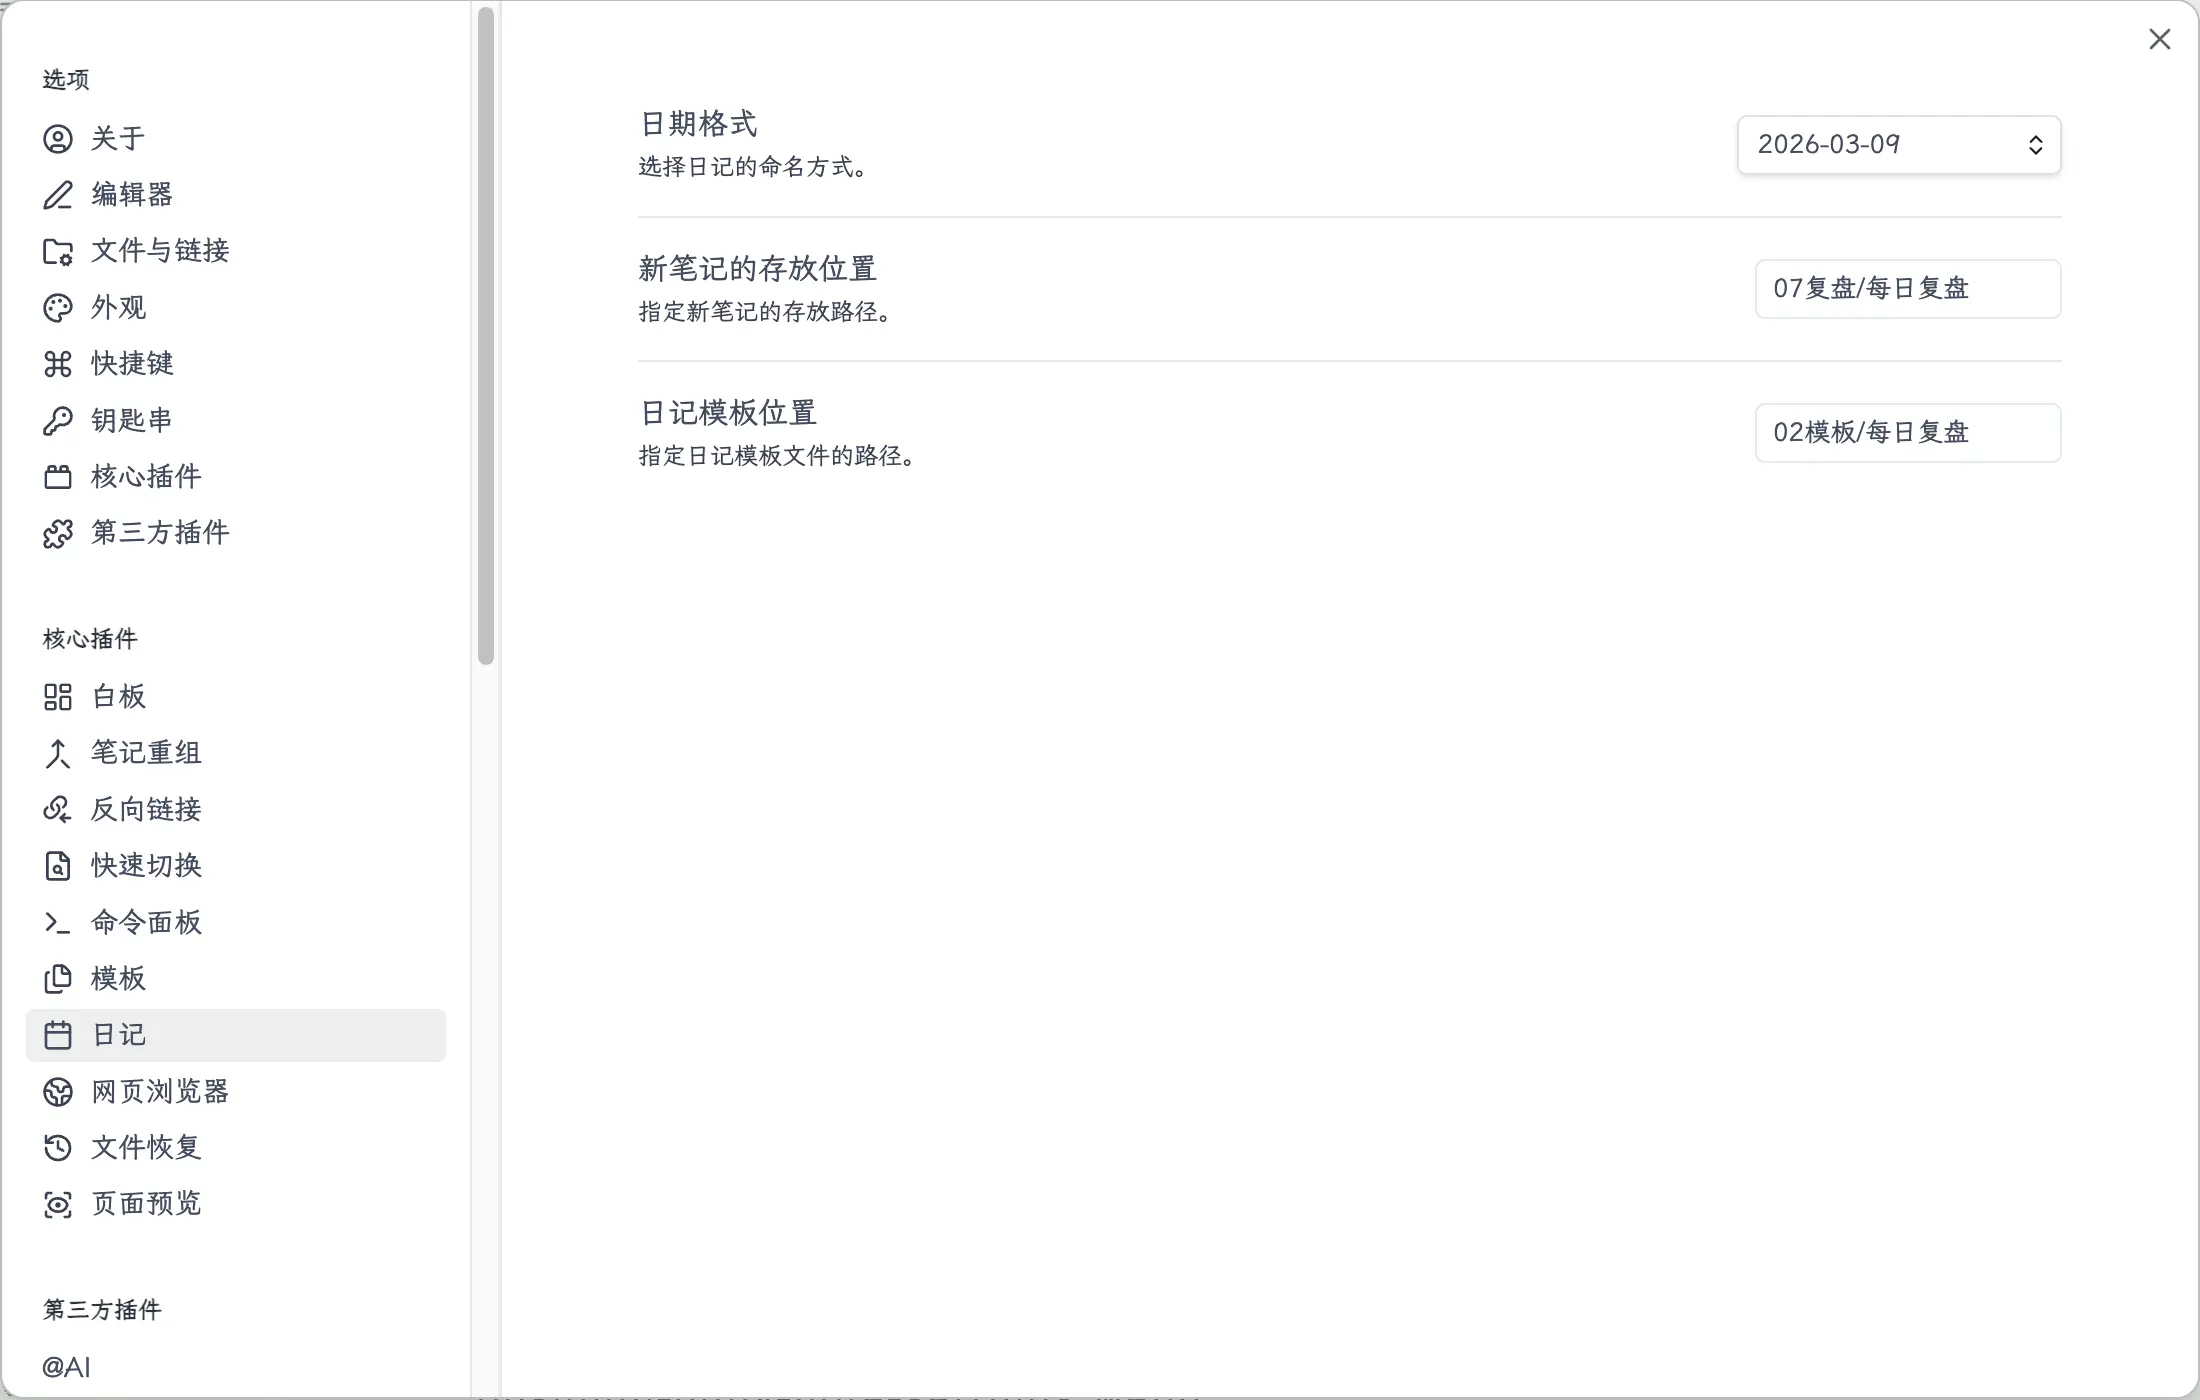Select 文件与链接 in the settings sidebar
The height and width of the screenshot is (1400, 2200).
160,251
